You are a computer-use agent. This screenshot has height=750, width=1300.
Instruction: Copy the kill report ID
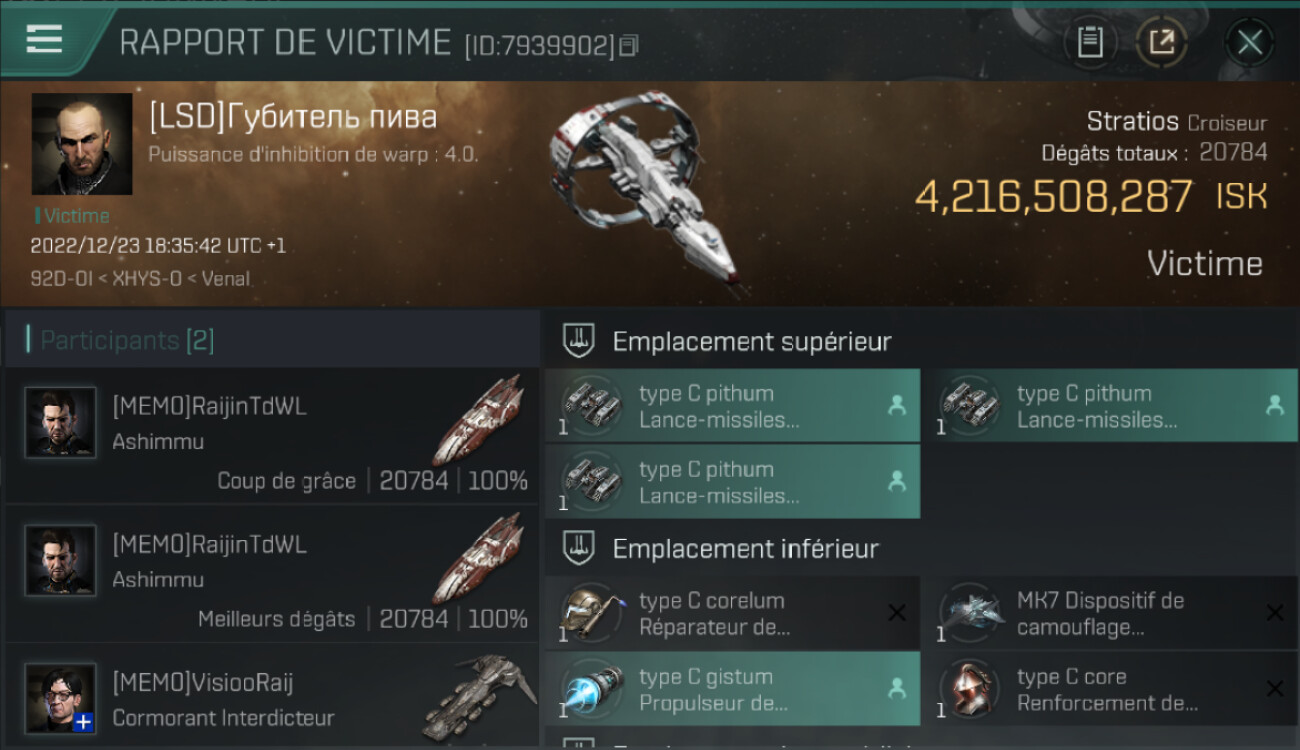point(629,46)
